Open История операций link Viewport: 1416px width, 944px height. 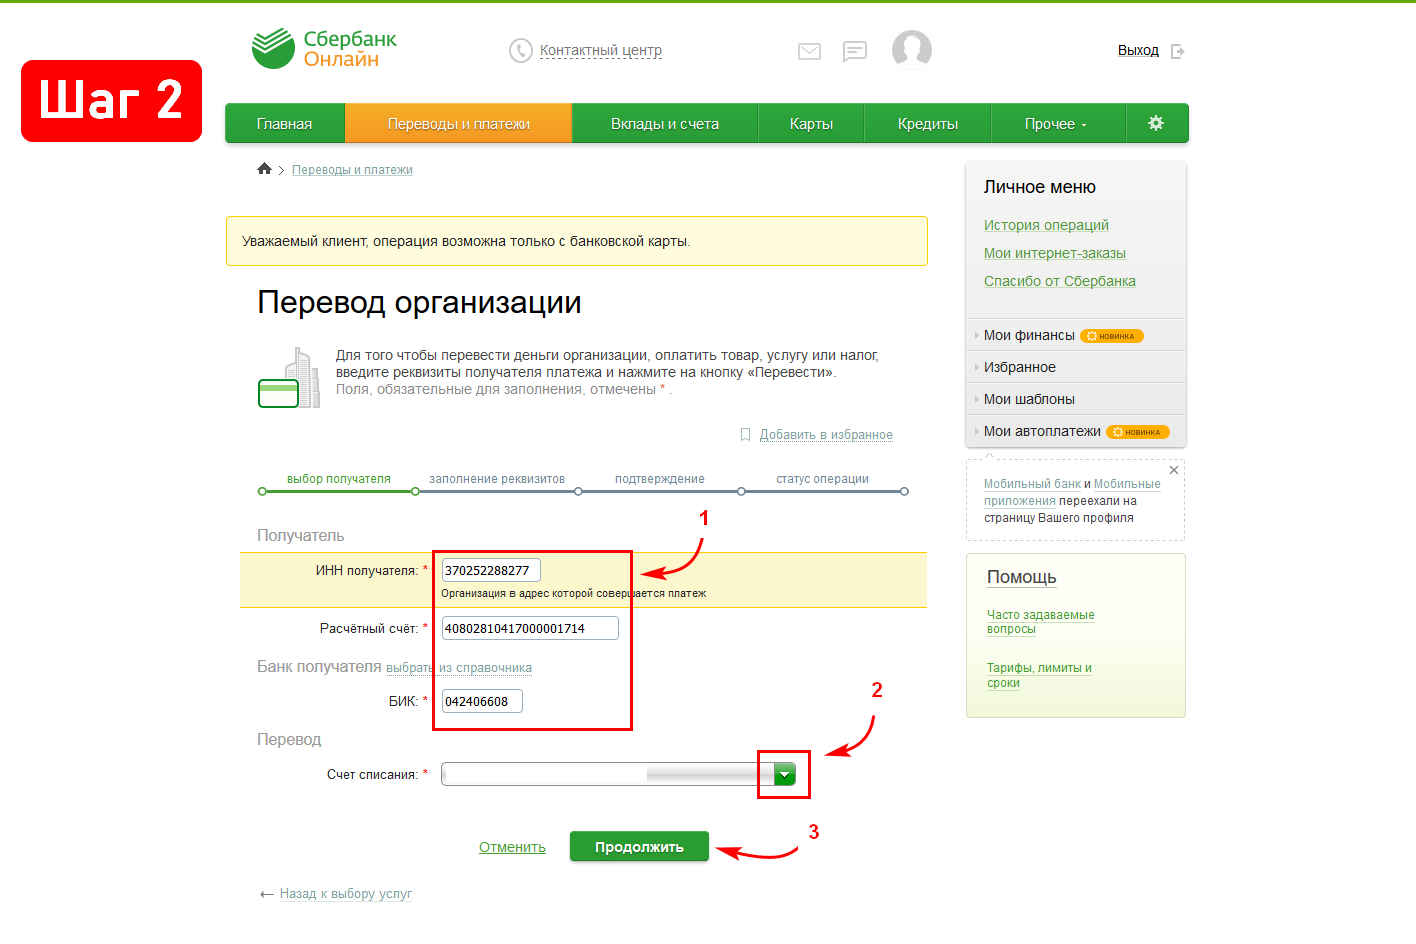1046,225
